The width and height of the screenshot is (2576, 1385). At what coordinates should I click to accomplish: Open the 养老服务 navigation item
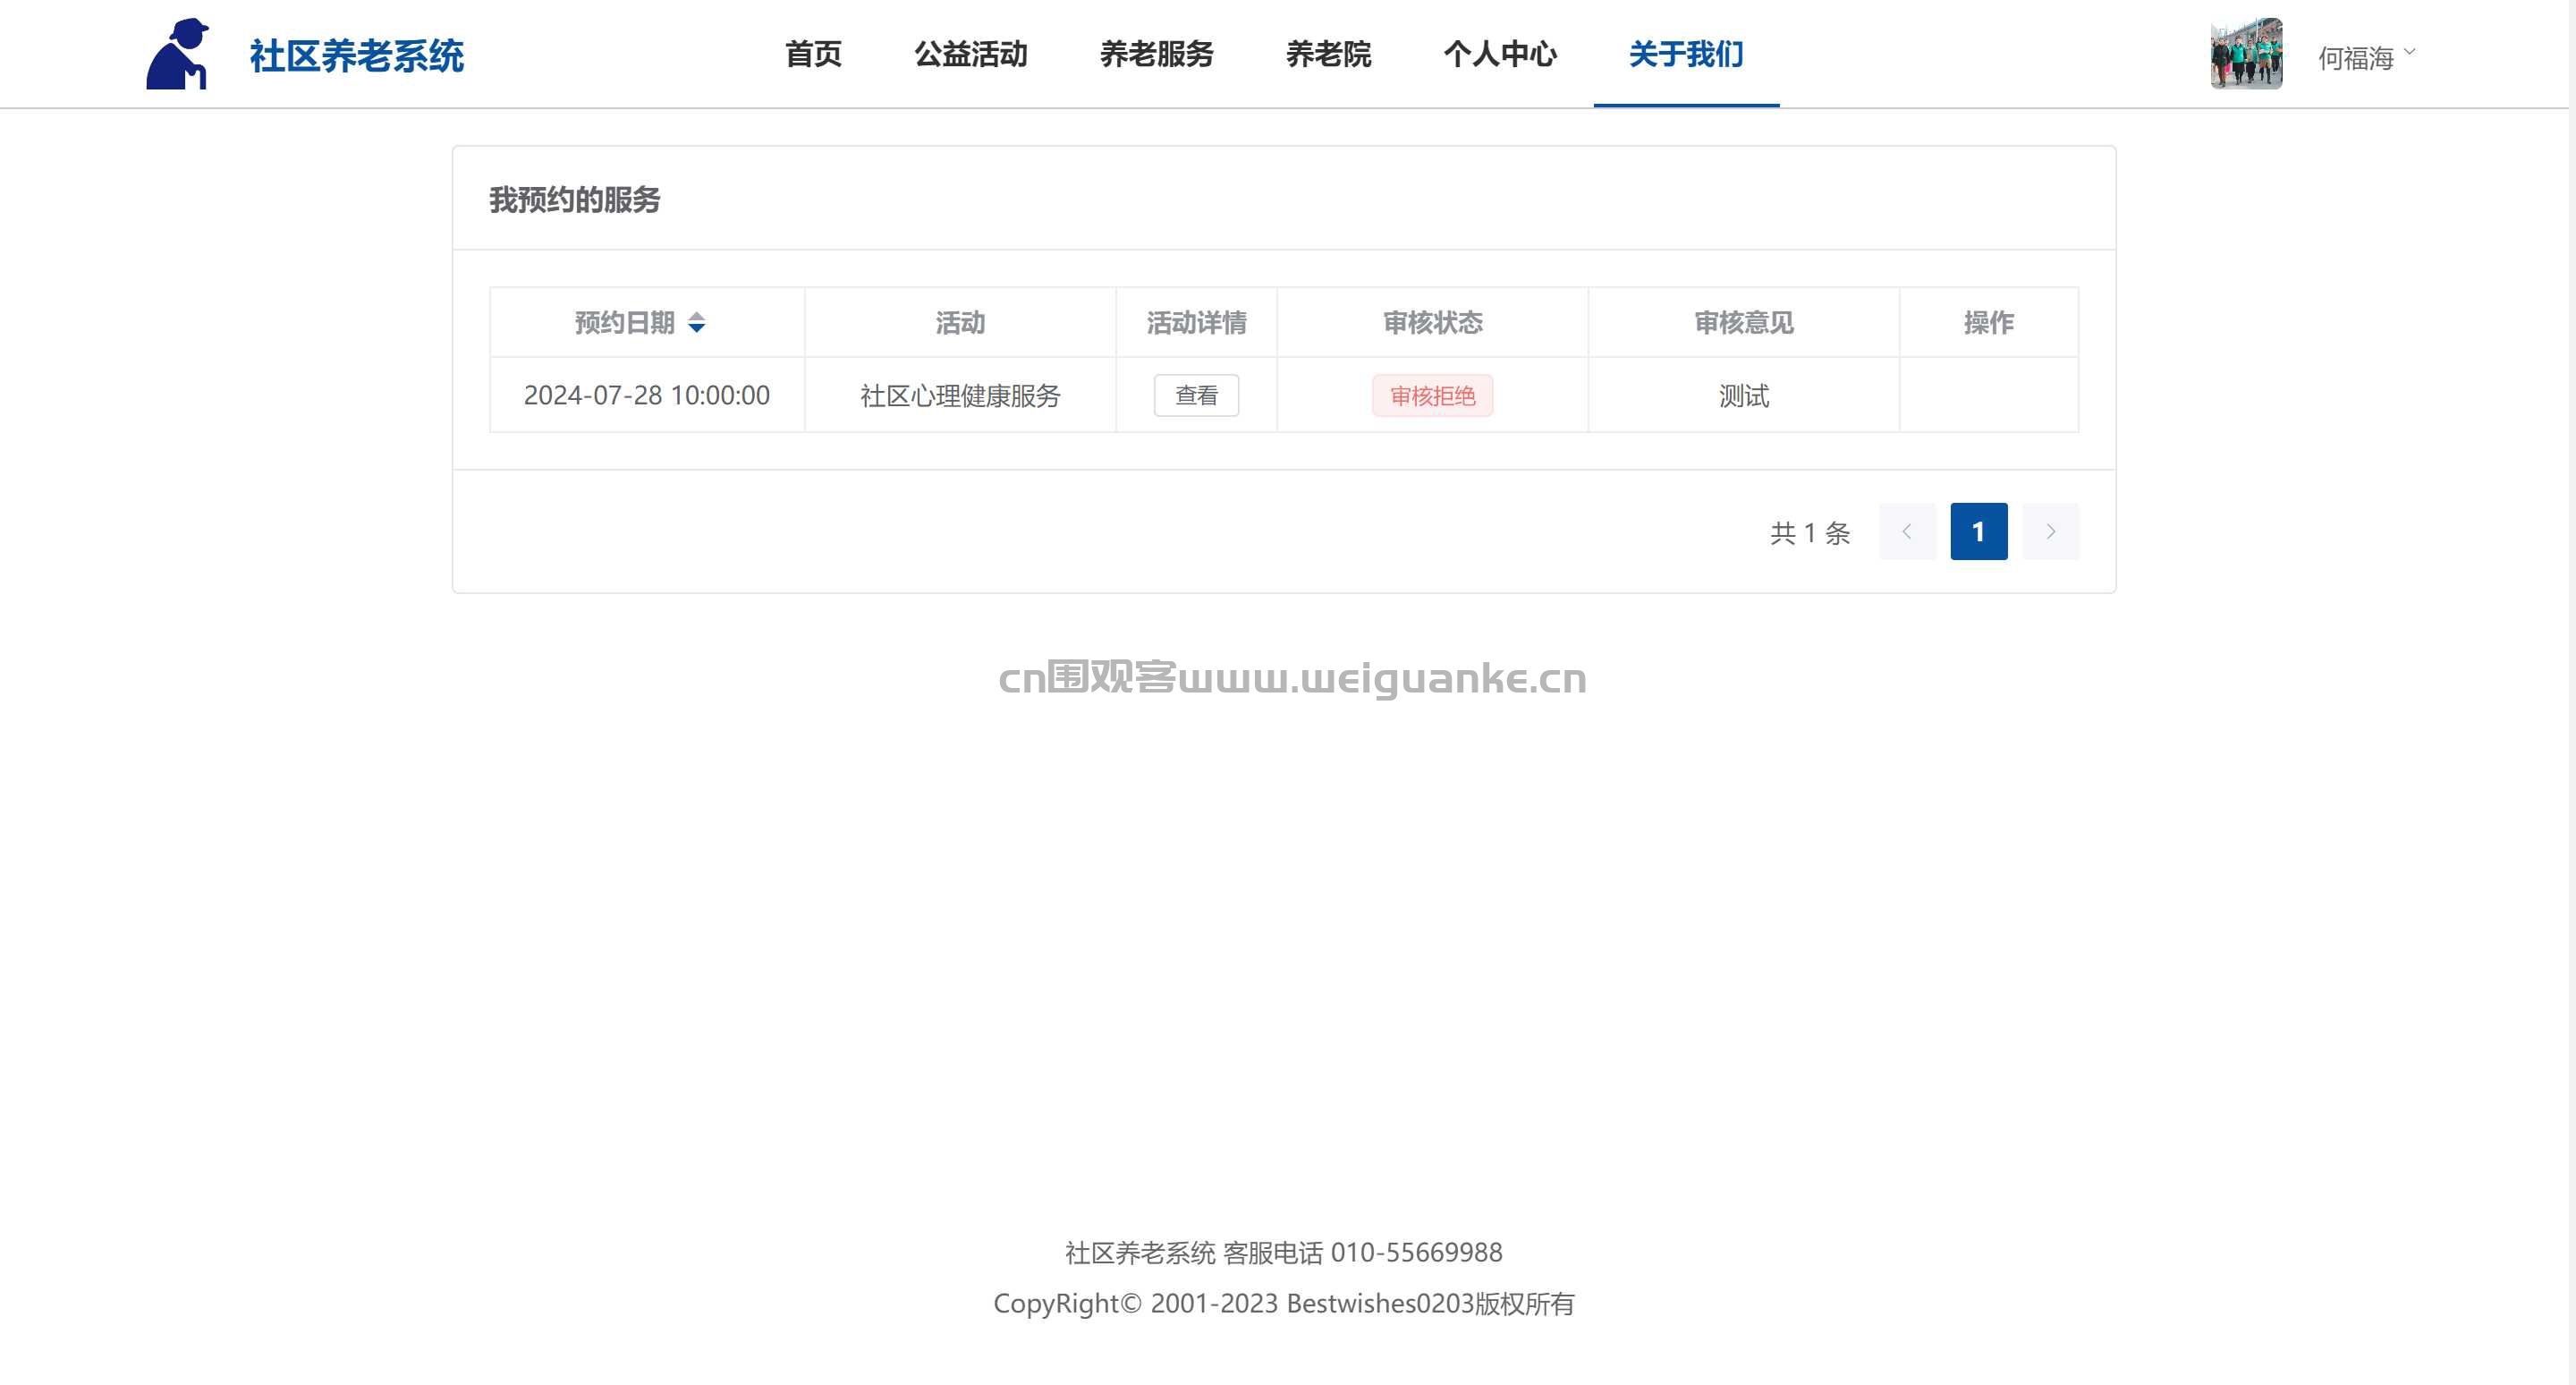[1157, 54]
